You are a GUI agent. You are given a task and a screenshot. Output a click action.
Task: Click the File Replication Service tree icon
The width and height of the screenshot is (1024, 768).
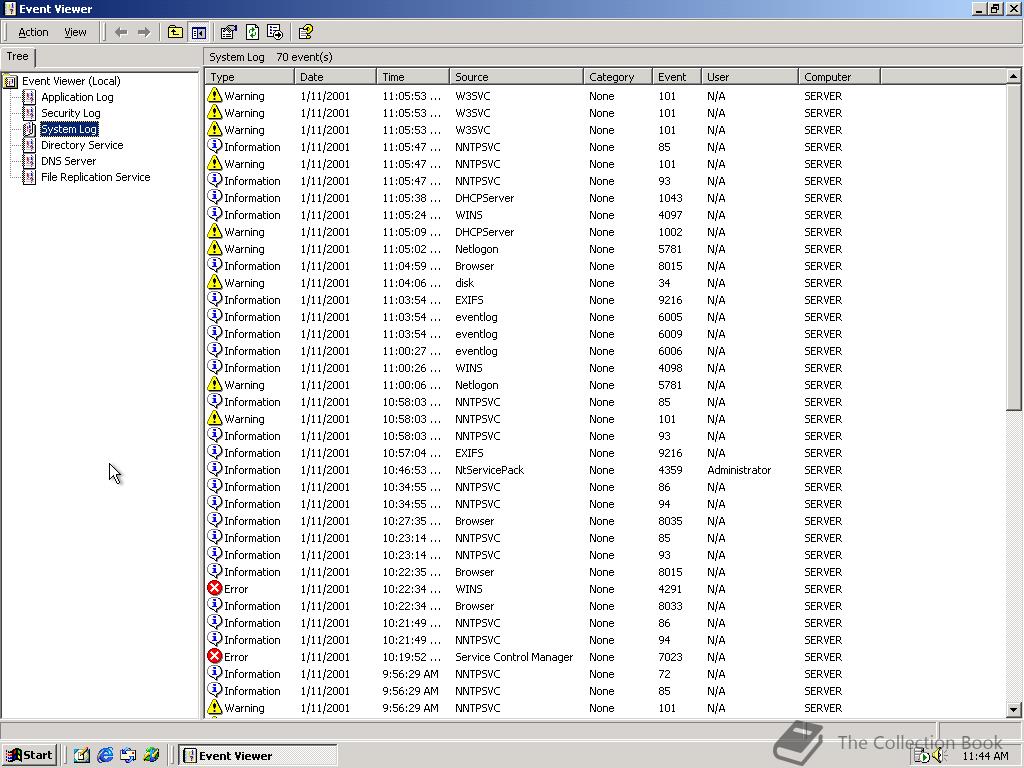(x=29, y=177)
